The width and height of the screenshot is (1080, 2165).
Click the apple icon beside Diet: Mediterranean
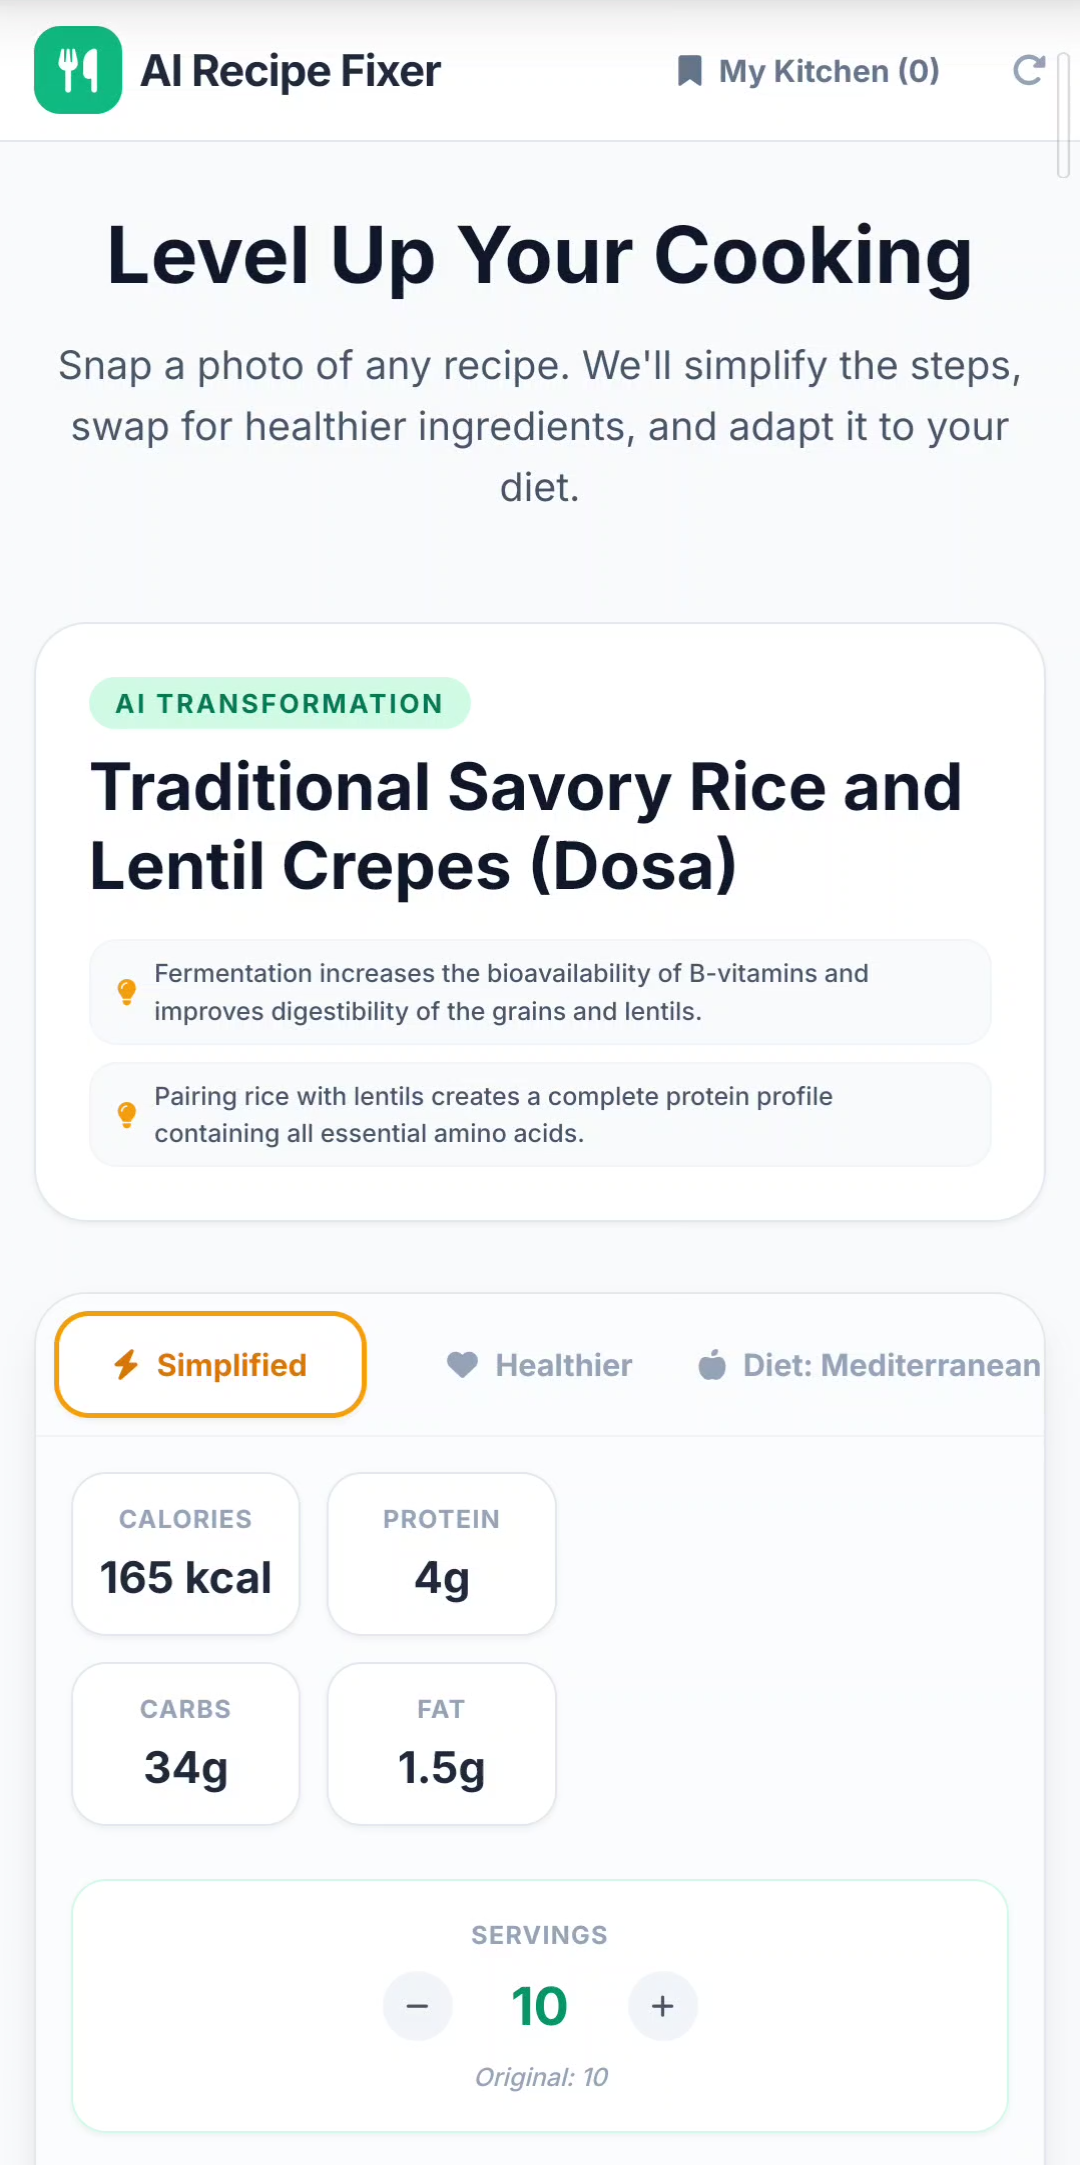pos(712,1364)
